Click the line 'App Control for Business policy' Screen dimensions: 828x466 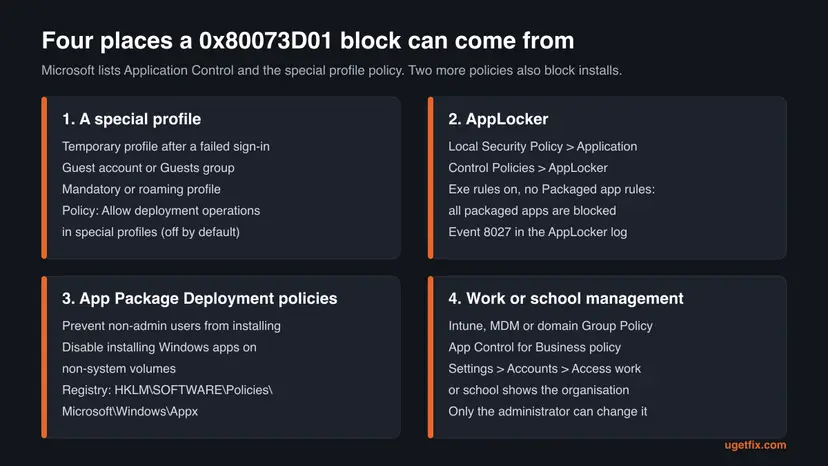[x=535, y=347]
